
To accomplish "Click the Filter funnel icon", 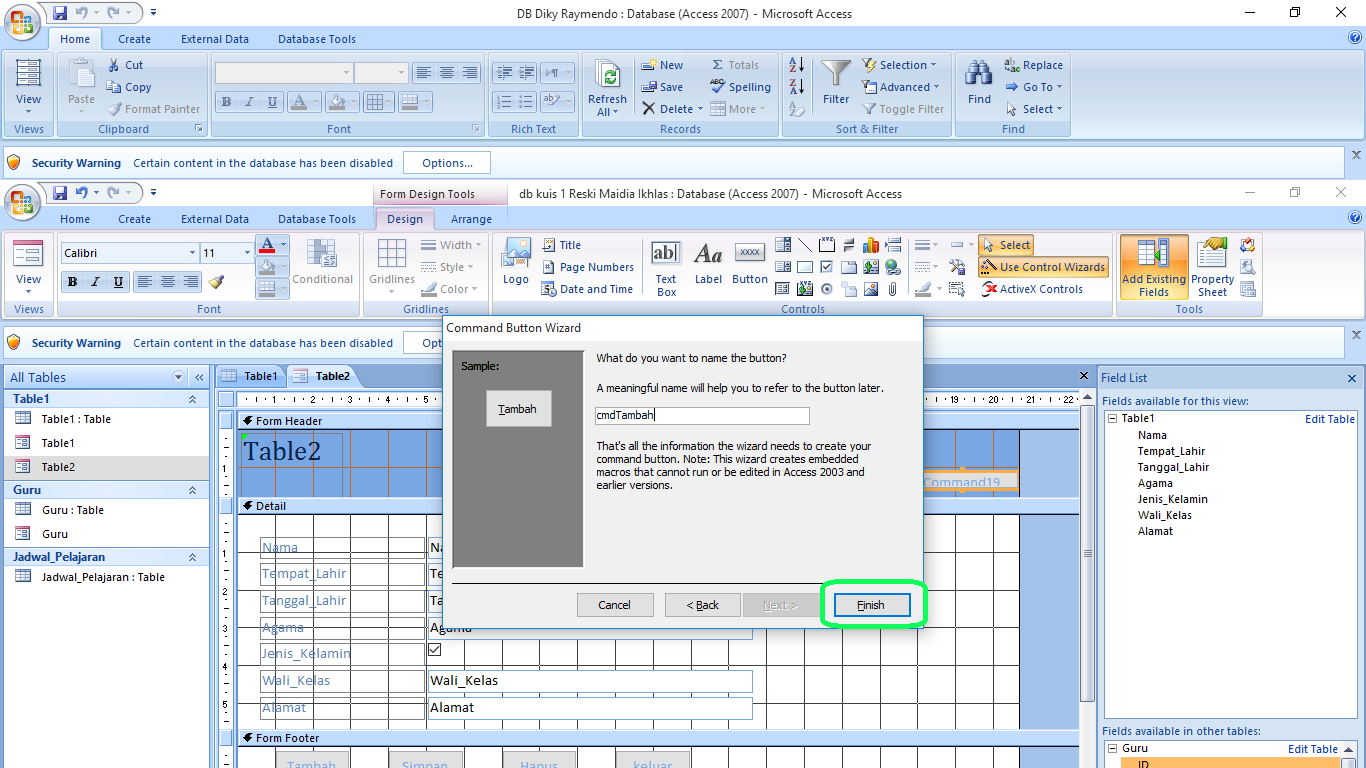I will [836, 81].
